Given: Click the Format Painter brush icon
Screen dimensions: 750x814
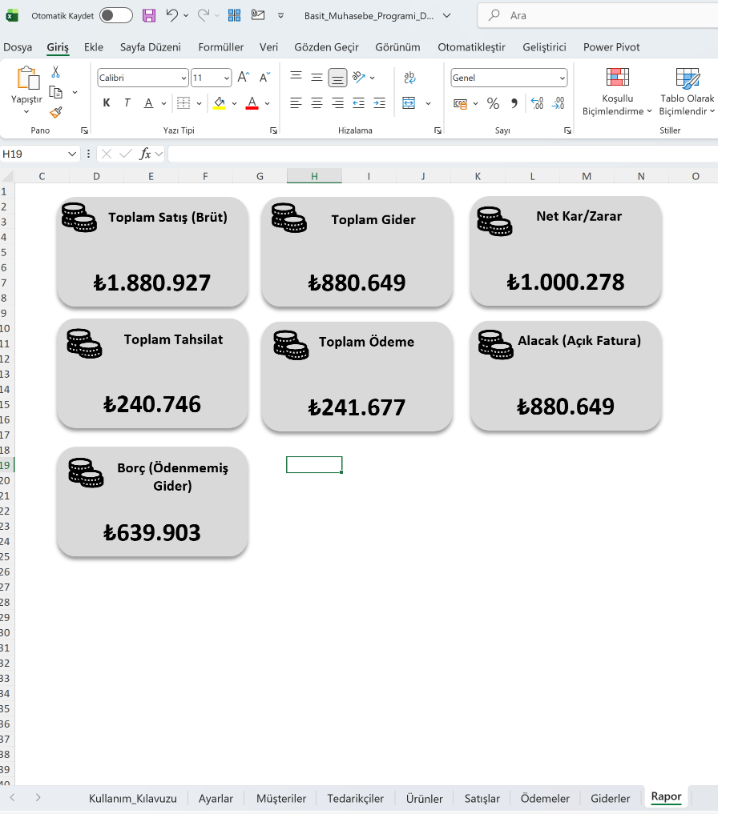Looking at the screenshot, I should (x=56, y=112).
